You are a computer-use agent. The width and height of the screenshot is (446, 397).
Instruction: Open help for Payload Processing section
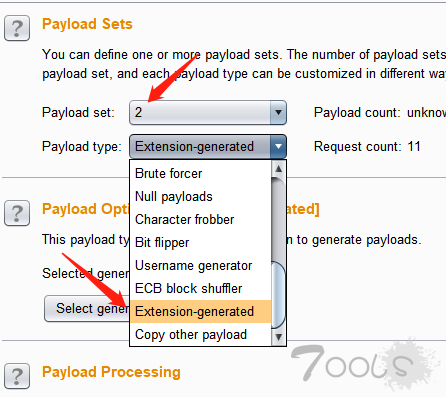coord(17,376)
